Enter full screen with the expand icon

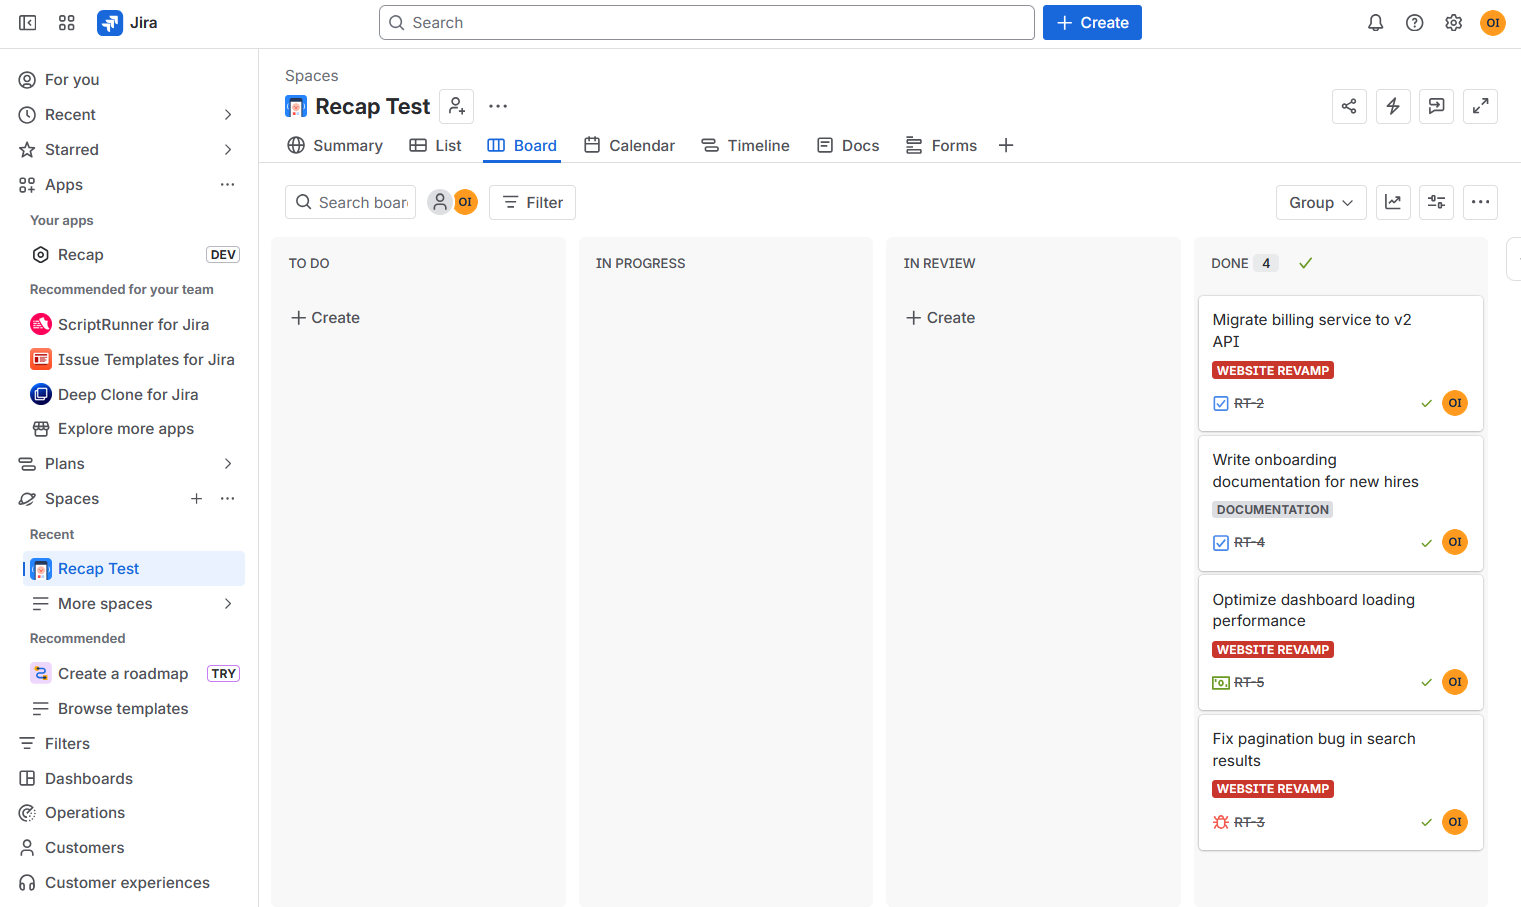click(x=1481, y=106)
